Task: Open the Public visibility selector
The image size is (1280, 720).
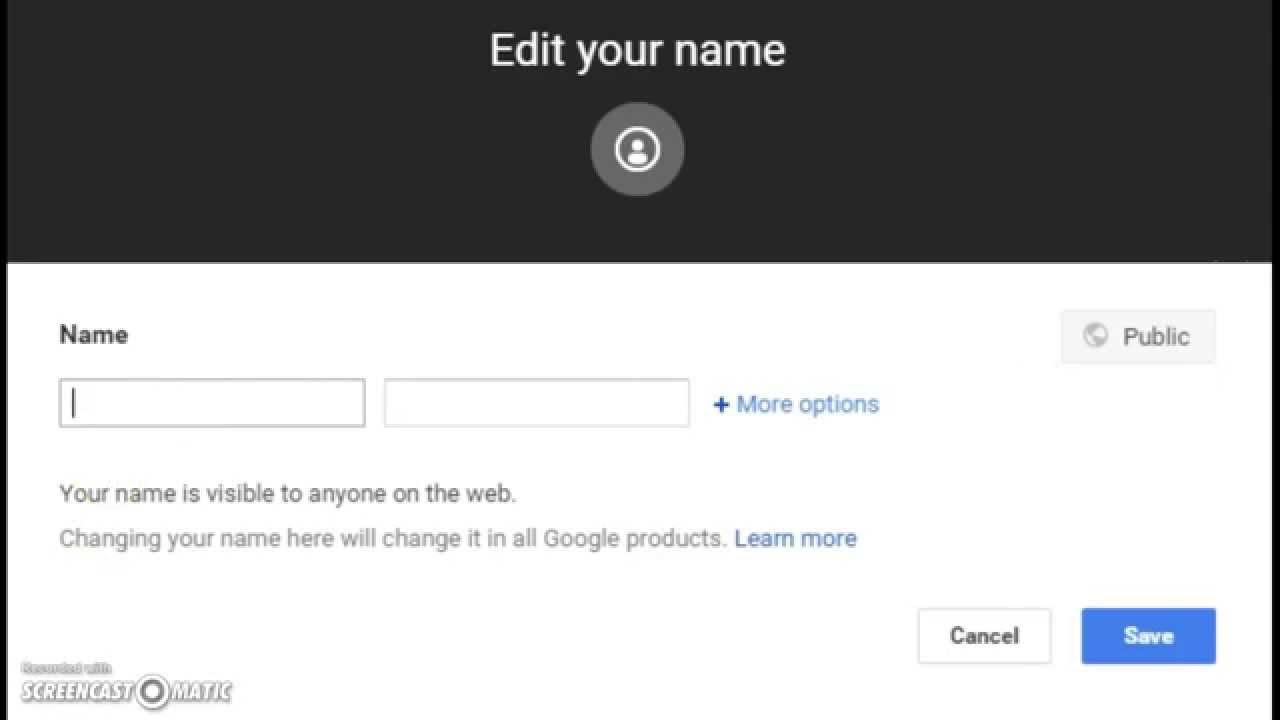Action: (1138, 336)
